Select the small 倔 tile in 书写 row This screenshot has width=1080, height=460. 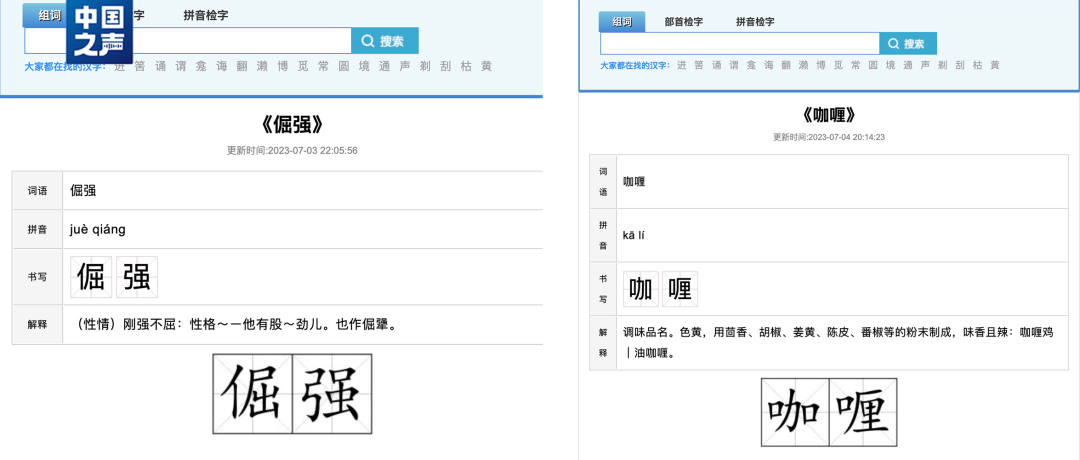91,276
